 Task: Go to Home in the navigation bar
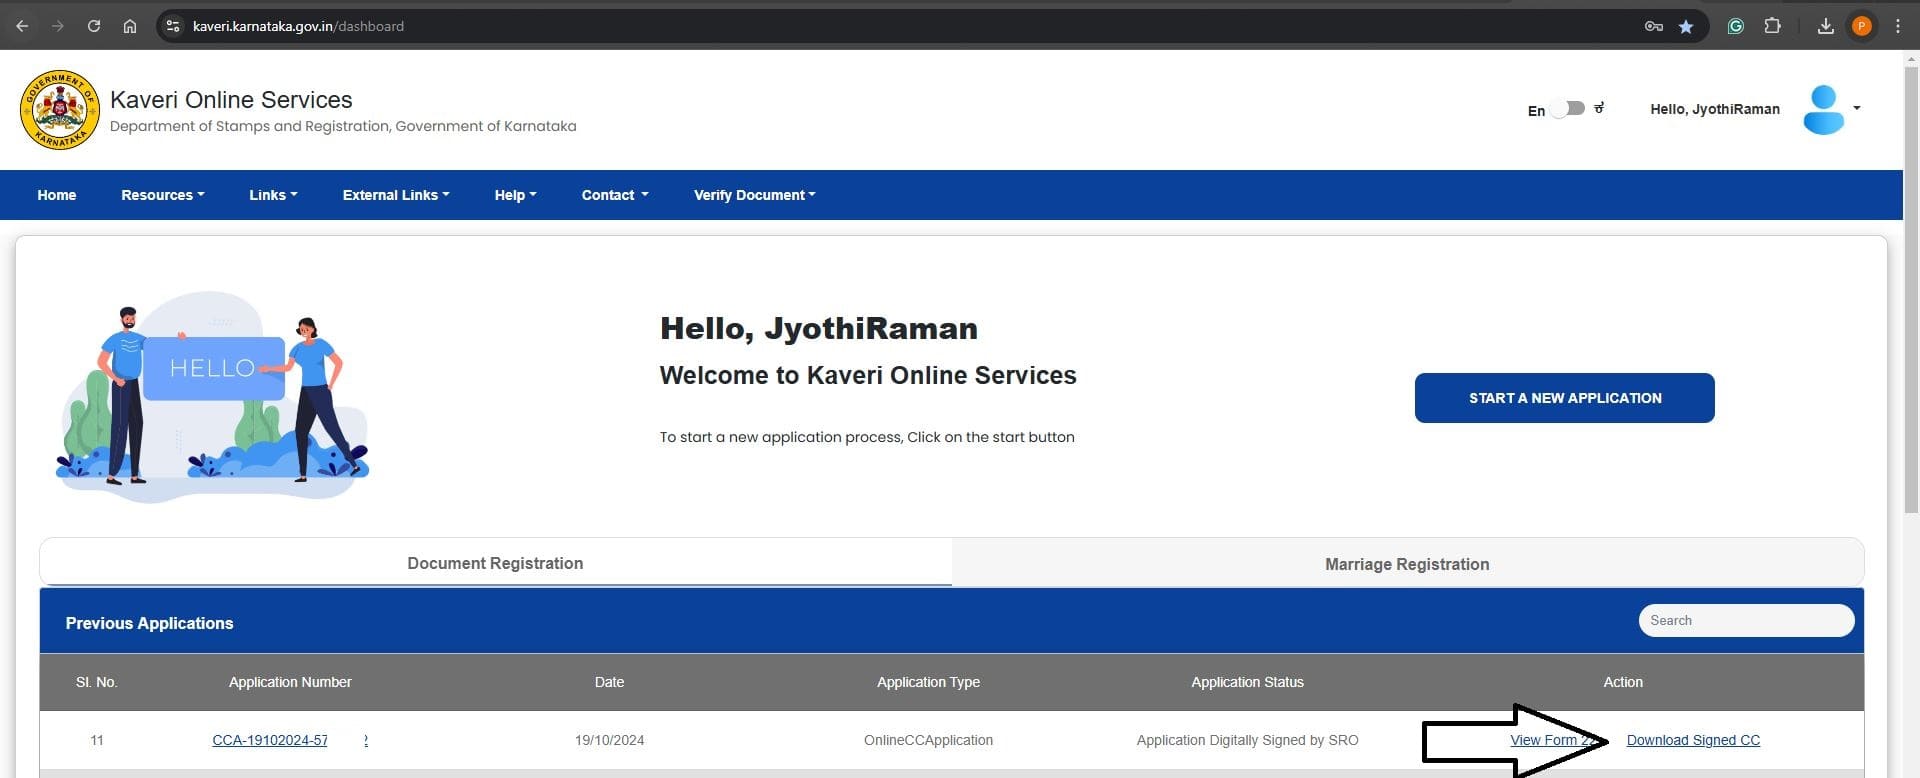(x=57, y=195)
